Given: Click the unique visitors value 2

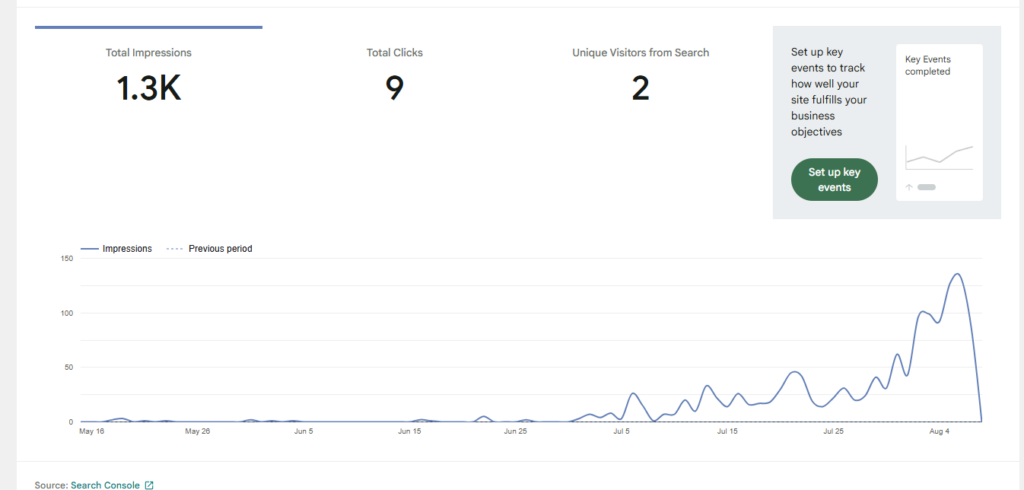Looking at the screenshot, I should point(641,88).
